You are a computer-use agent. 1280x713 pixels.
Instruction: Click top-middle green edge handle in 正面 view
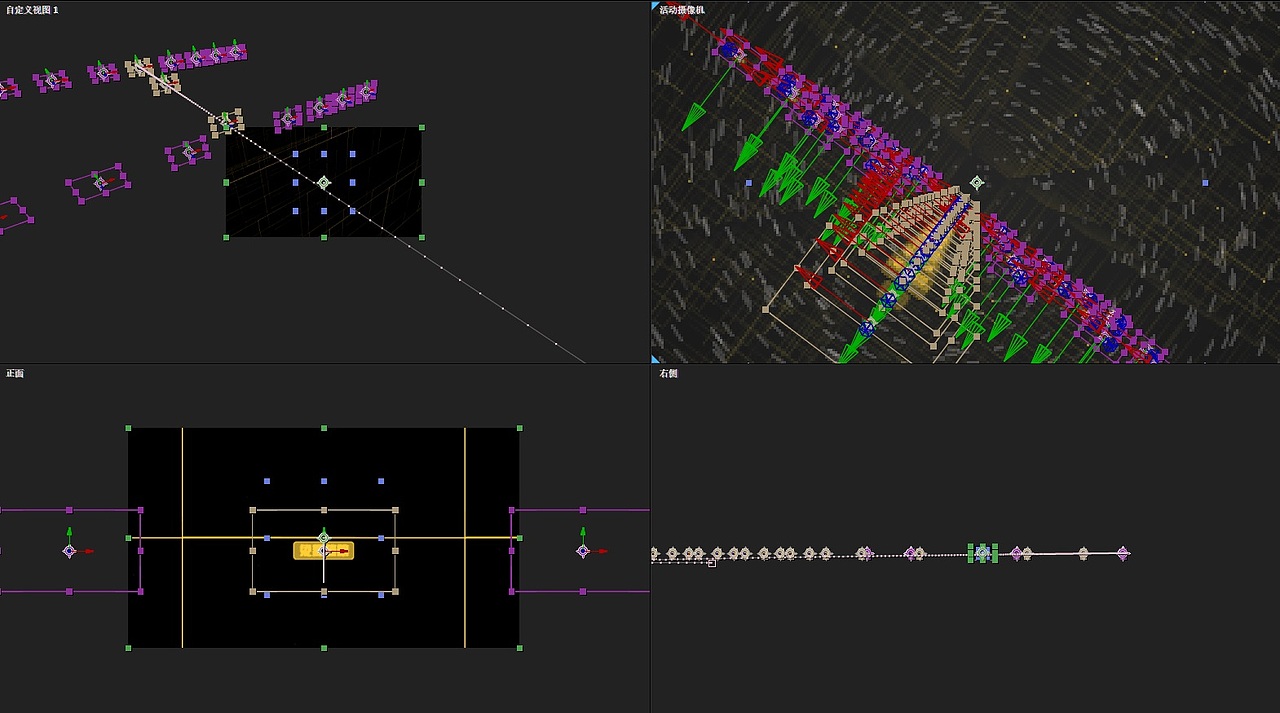[324, 428]
